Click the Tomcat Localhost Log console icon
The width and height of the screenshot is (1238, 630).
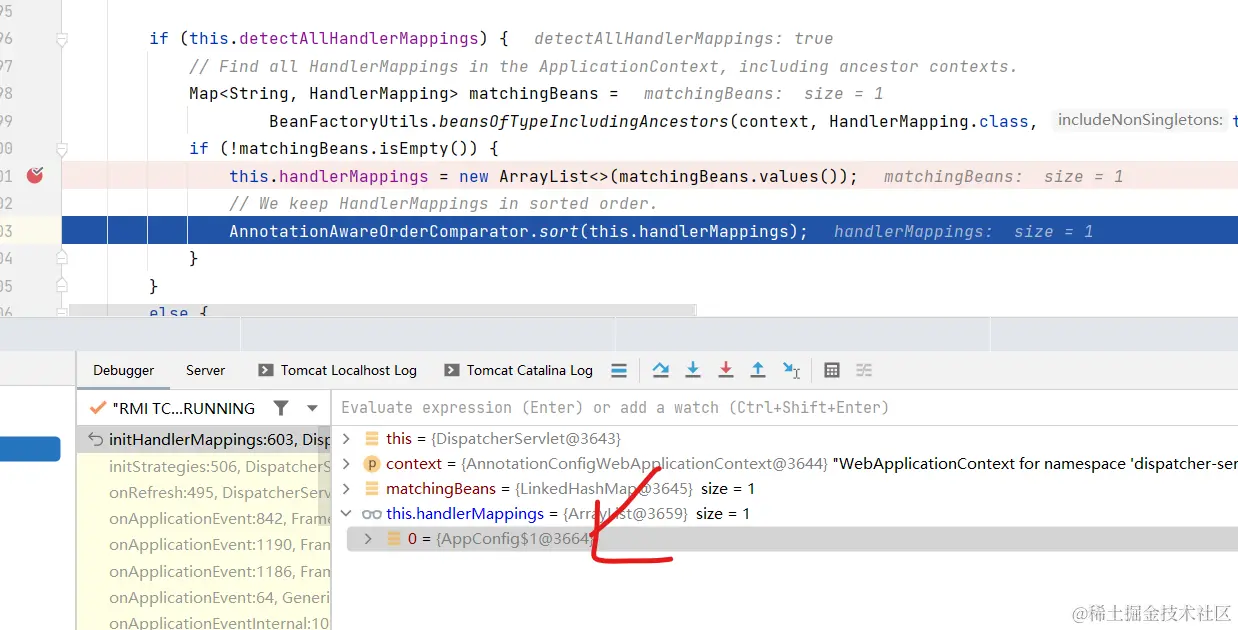(266, 370)
